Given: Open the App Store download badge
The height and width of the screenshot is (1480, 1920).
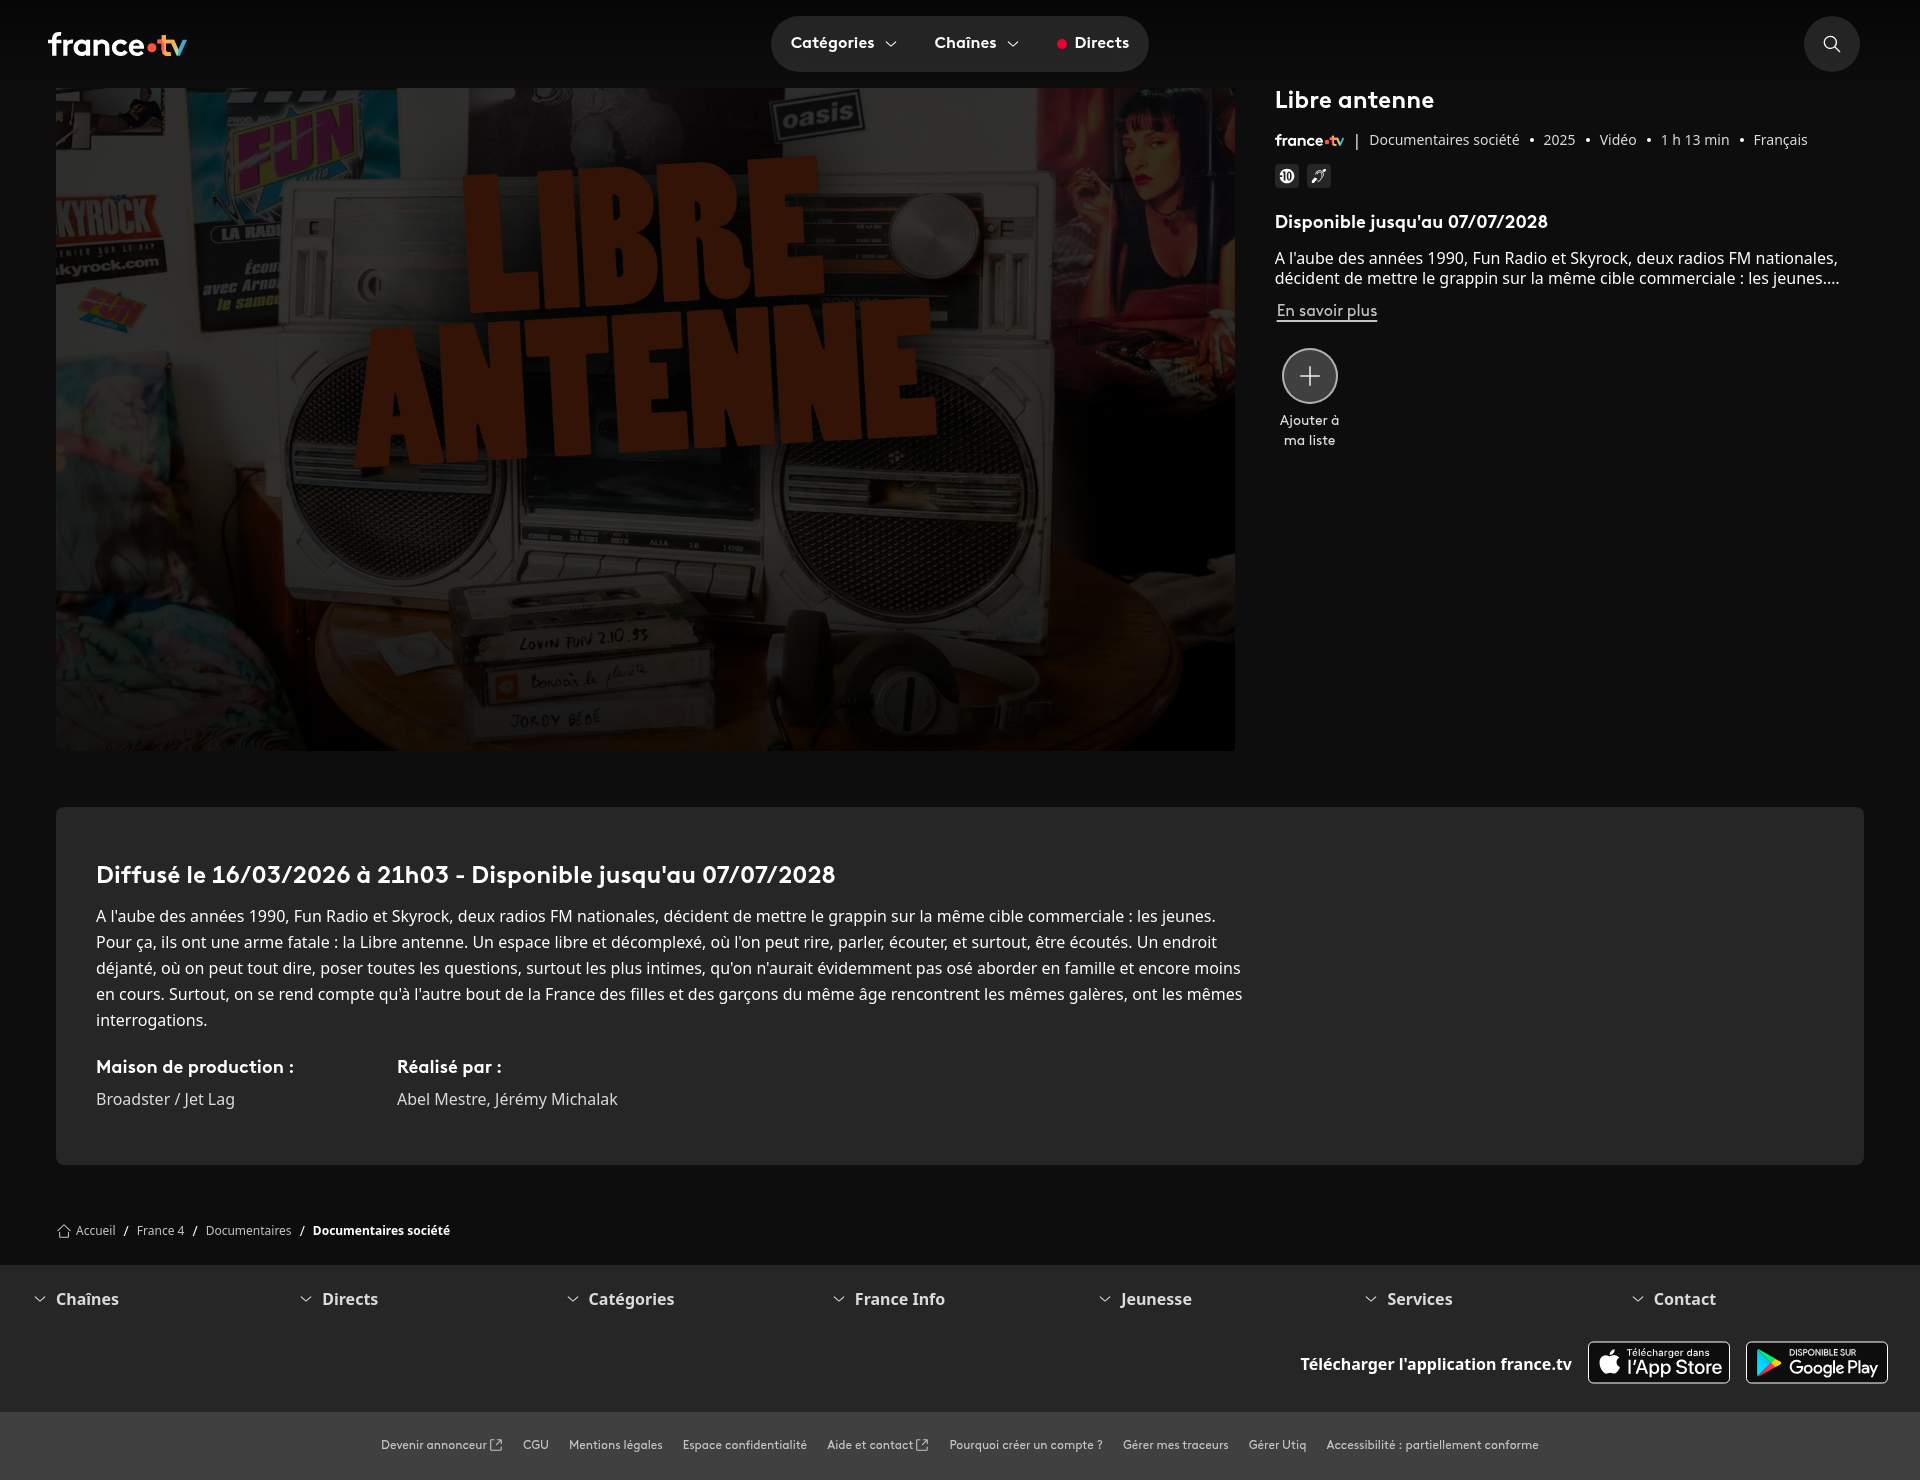Looking at the screenshot, I should [x=1658, y=1363].
